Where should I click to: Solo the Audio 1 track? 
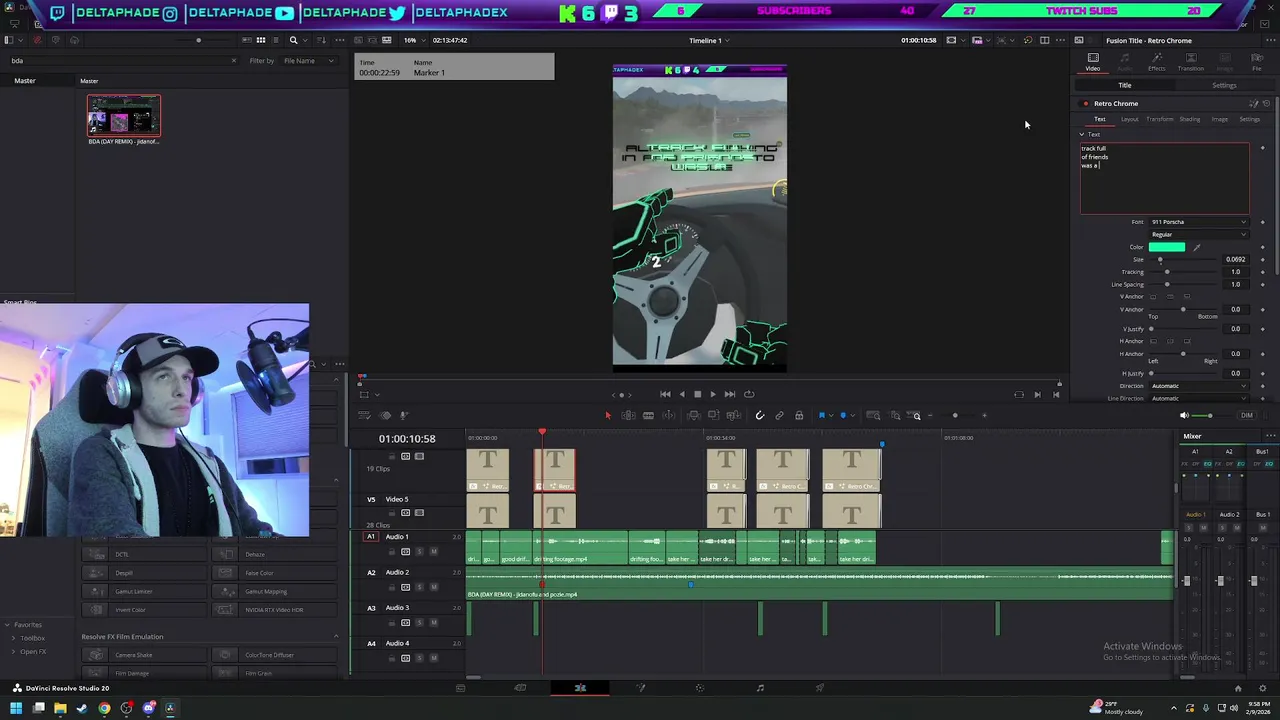point(420,552)
